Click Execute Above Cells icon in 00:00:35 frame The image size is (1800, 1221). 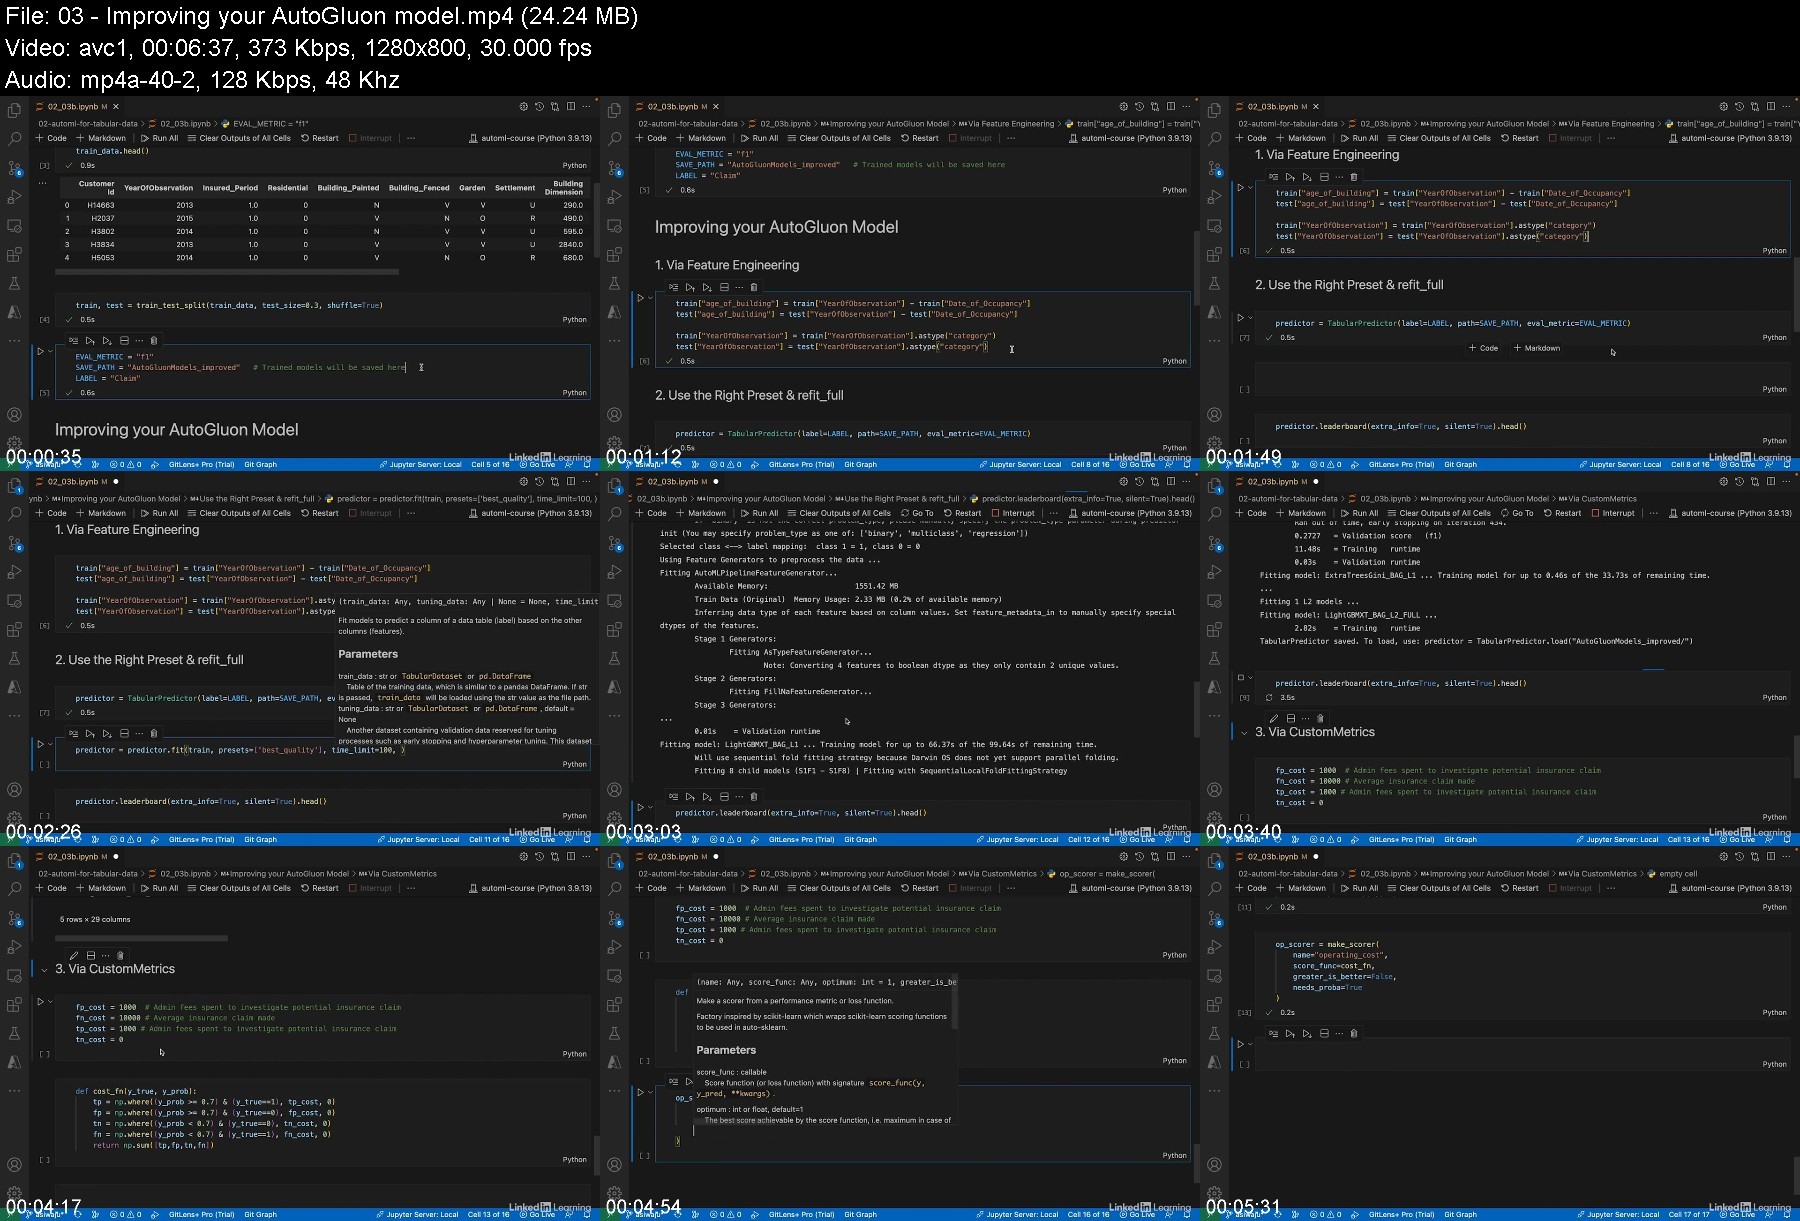90,341
